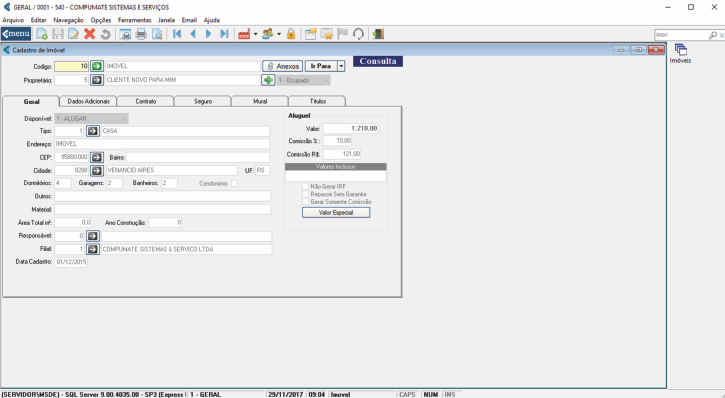Open the Ajuda menu
The width and height of the screenshot is (725, 398).
tap(212, 20)
